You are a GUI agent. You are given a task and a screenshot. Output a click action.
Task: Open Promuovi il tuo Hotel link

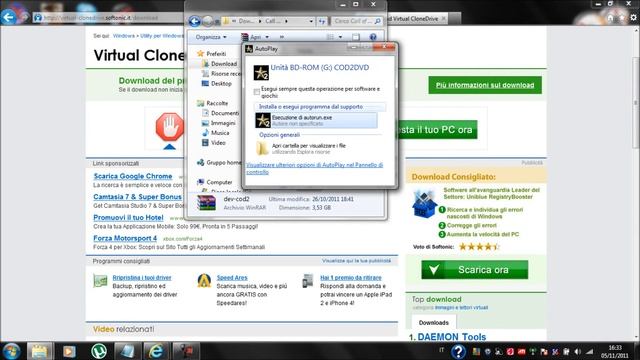(128, 218)
